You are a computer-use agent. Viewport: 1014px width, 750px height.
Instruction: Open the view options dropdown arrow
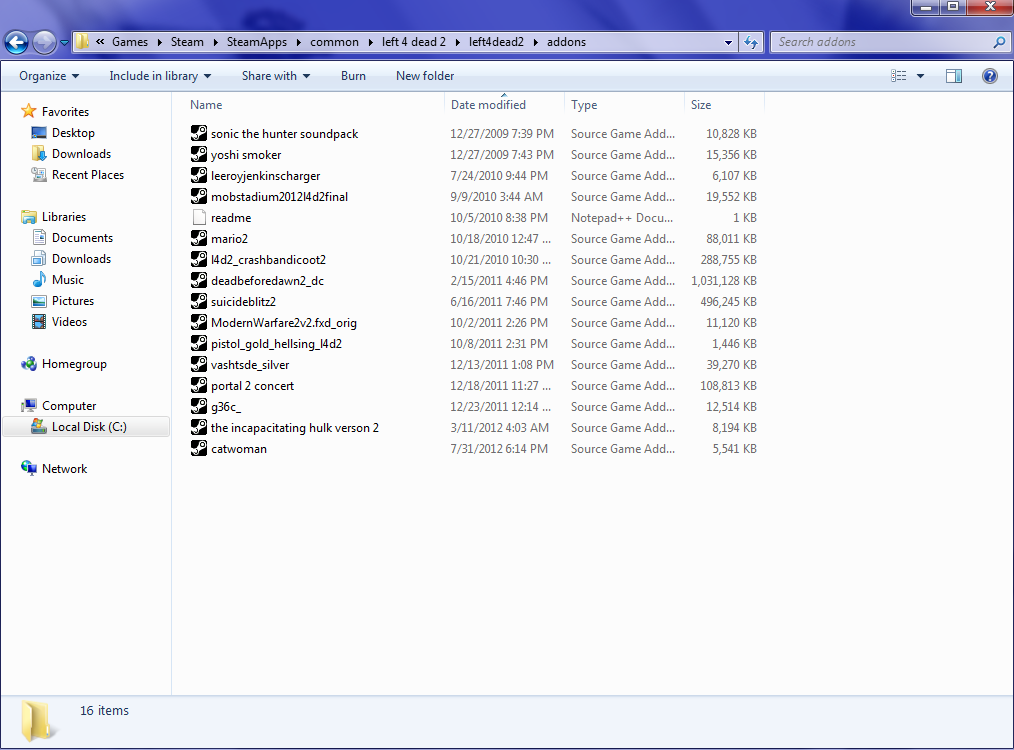(920, 76)
